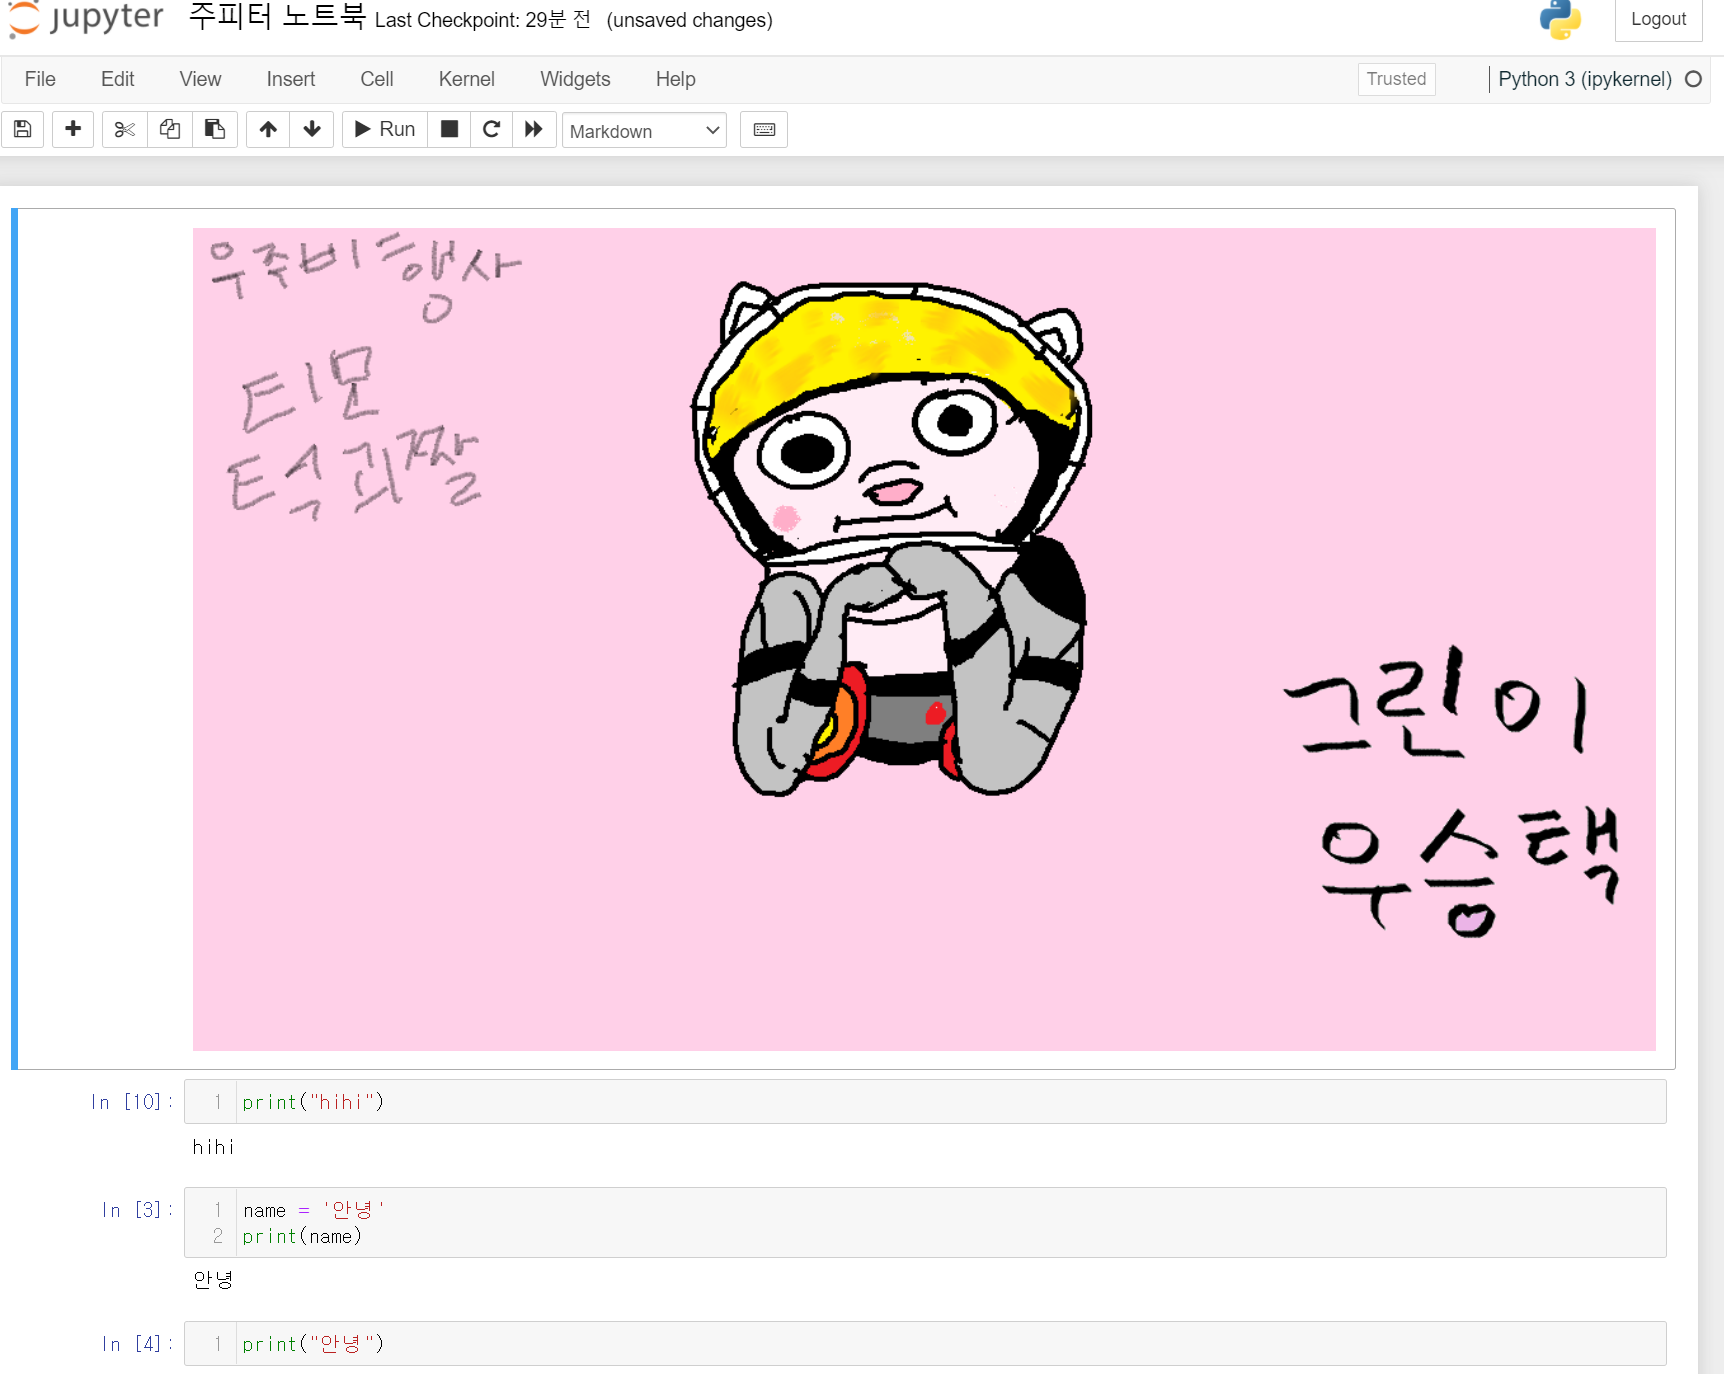Run the selected cell

pos(385,129)
